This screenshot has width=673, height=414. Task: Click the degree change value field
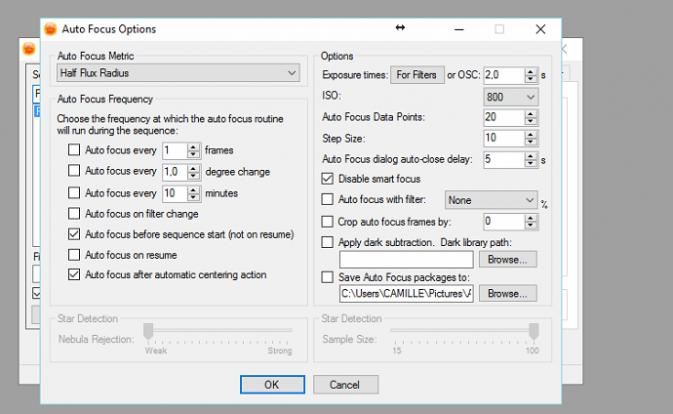click(x=175, y=172)
